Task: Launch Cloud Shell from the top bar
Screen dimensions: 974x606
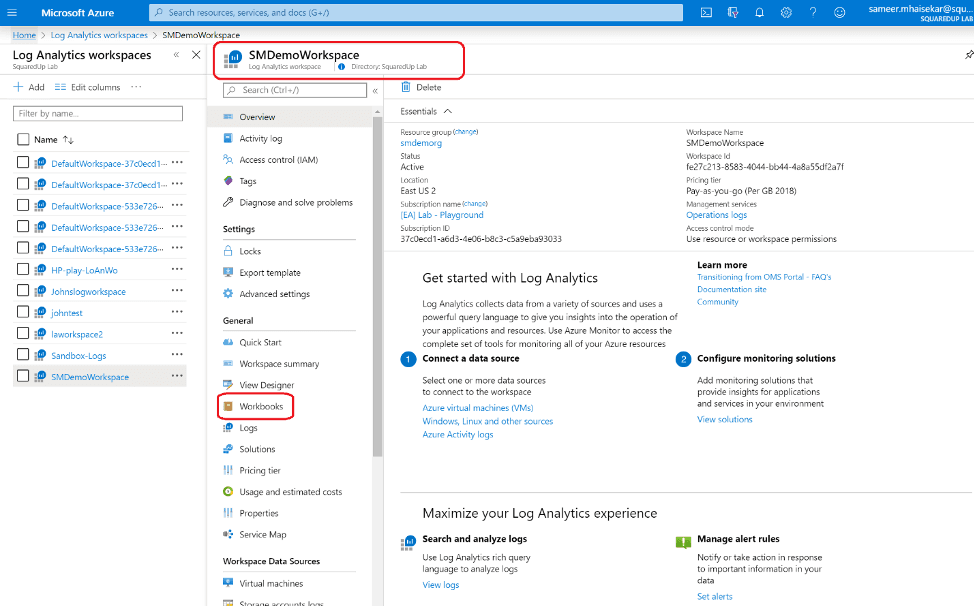Action: (x=706, y=12)
